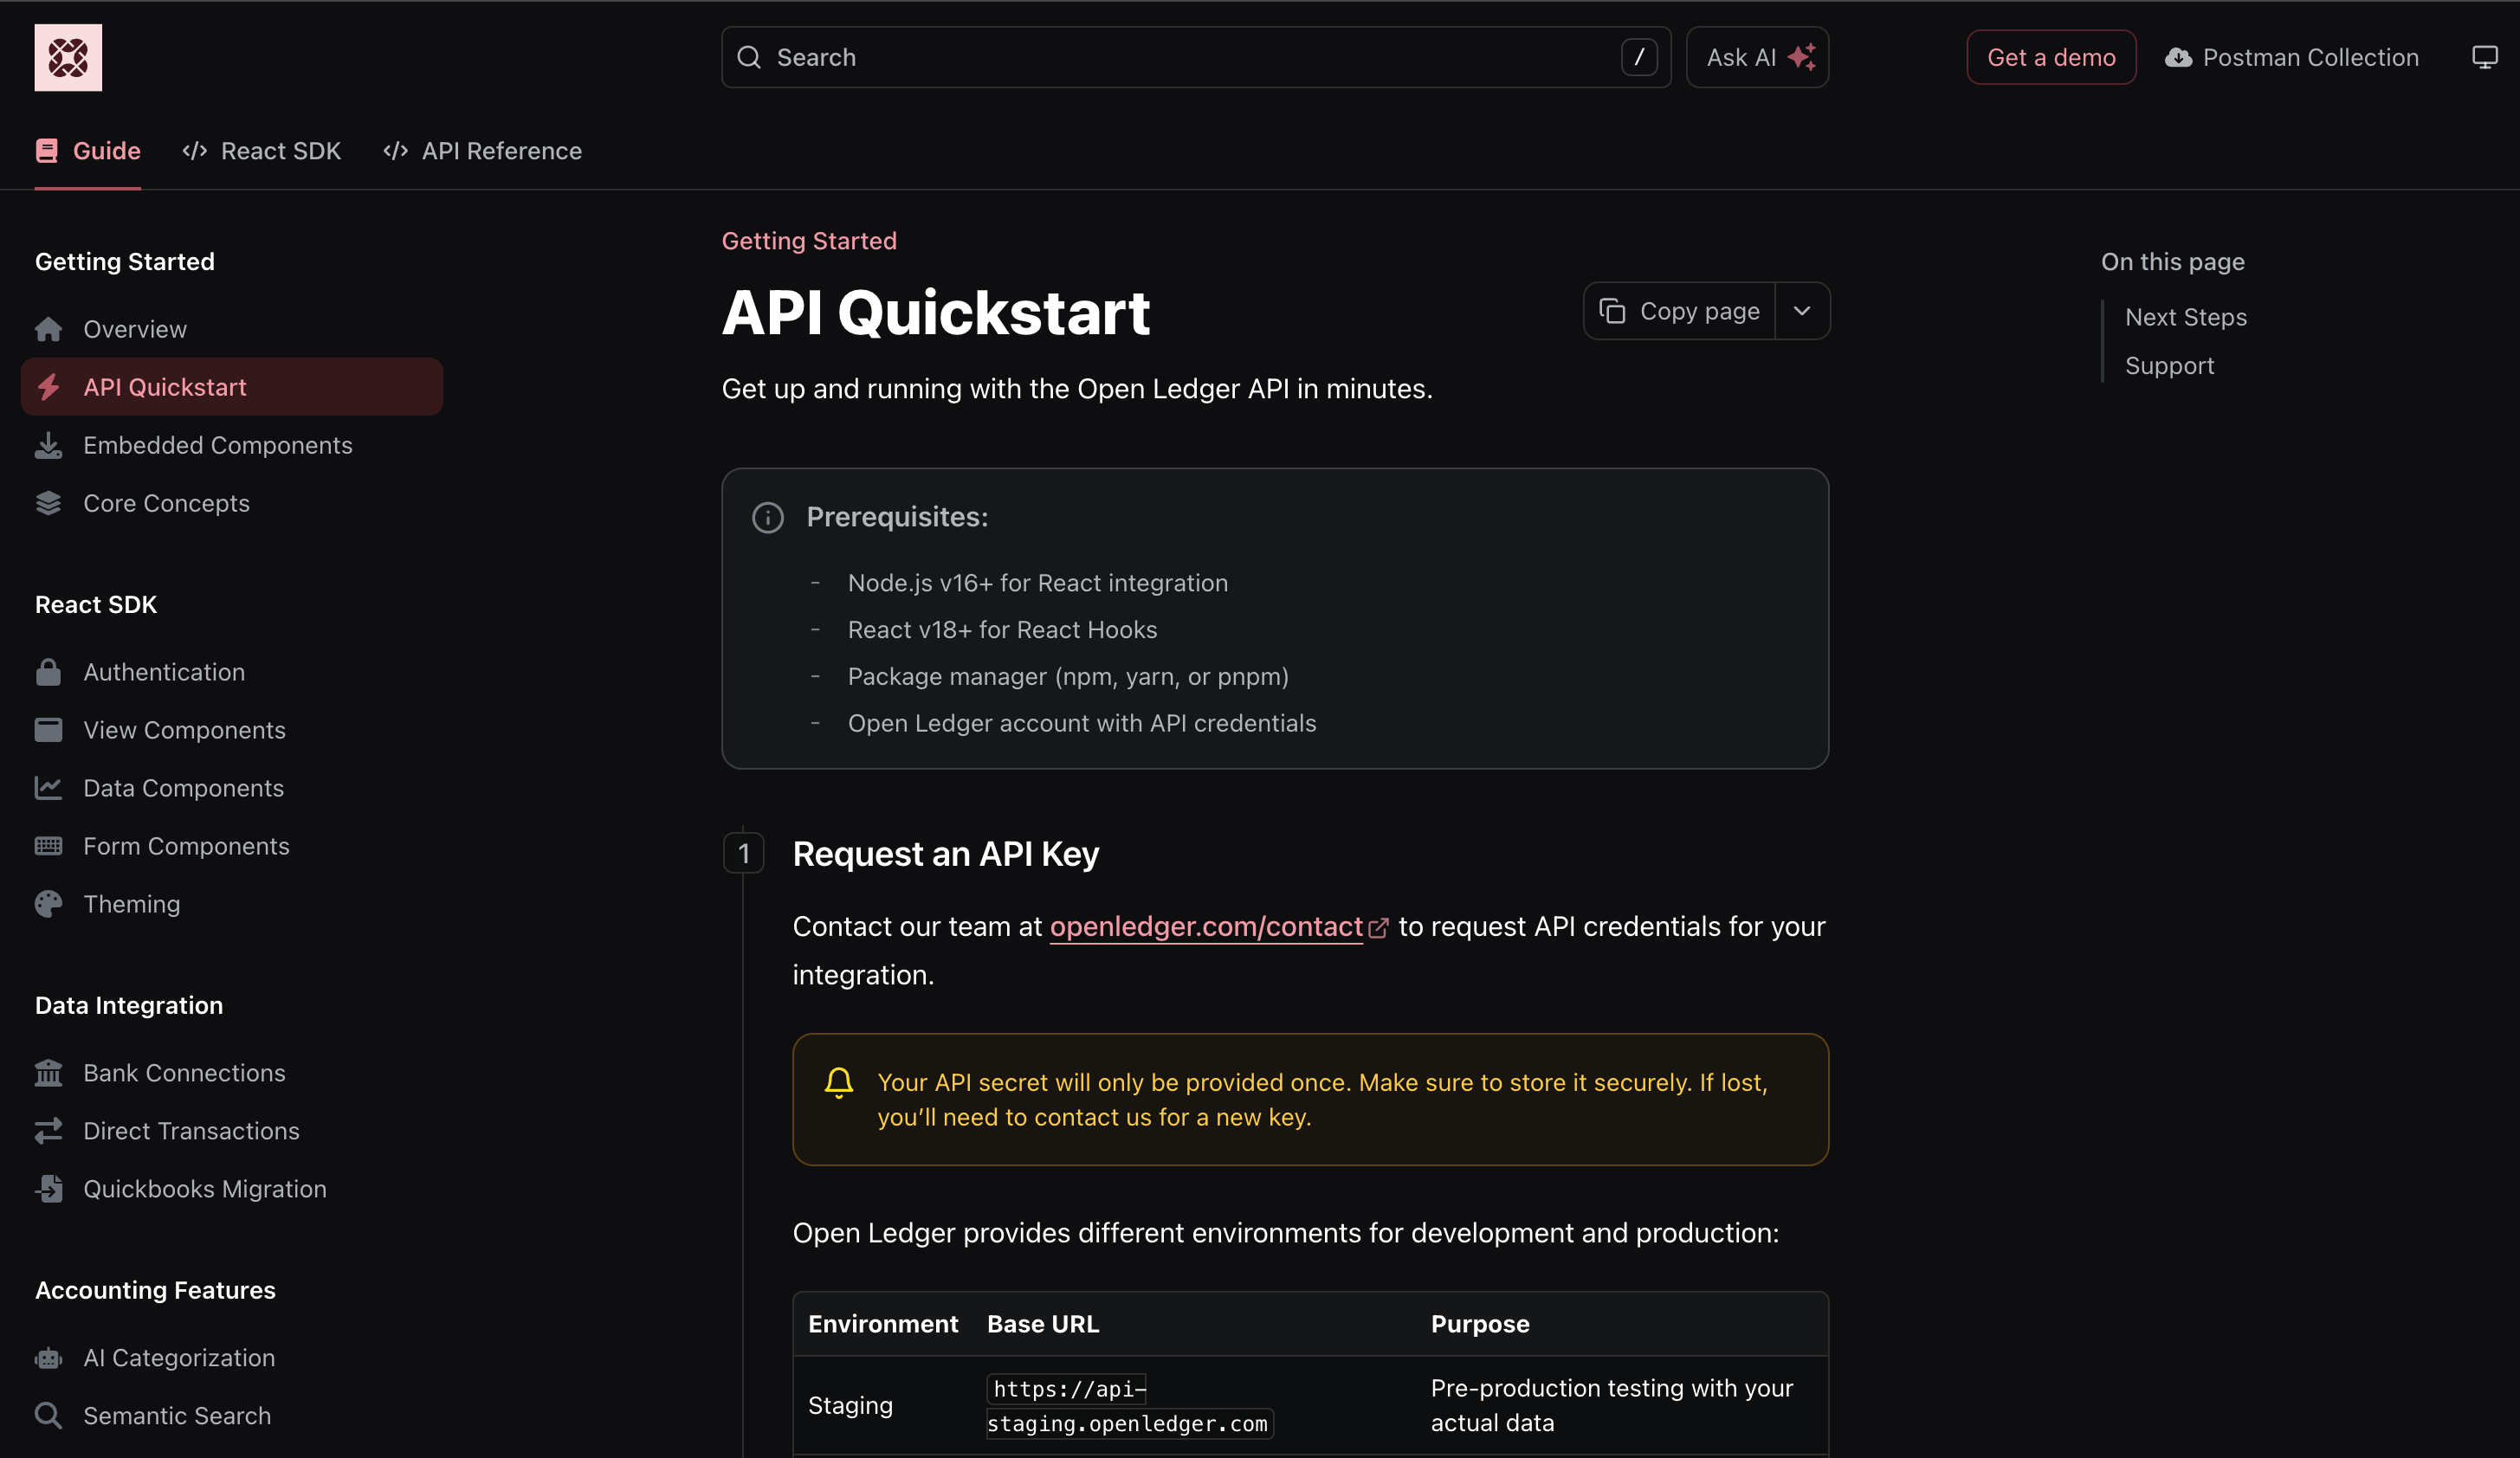This screenshot has height=1458, width=2520.
Task: Click the Semantic Search magnifier icon
Action: tap(48, 1416)
